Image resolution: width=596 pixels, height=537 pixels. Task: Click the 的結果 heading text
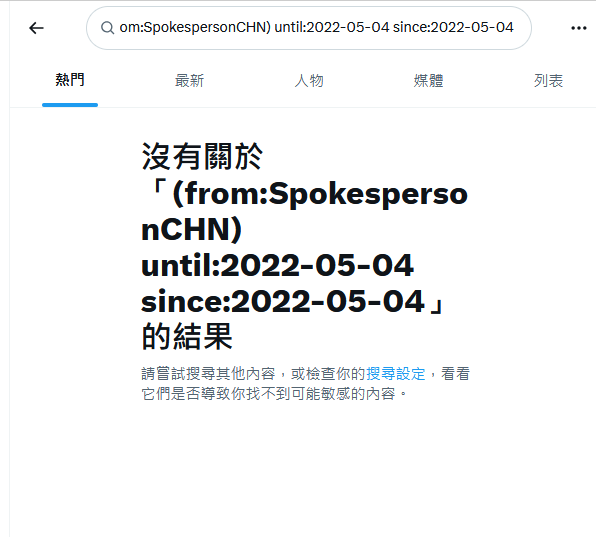coord(187,336)
